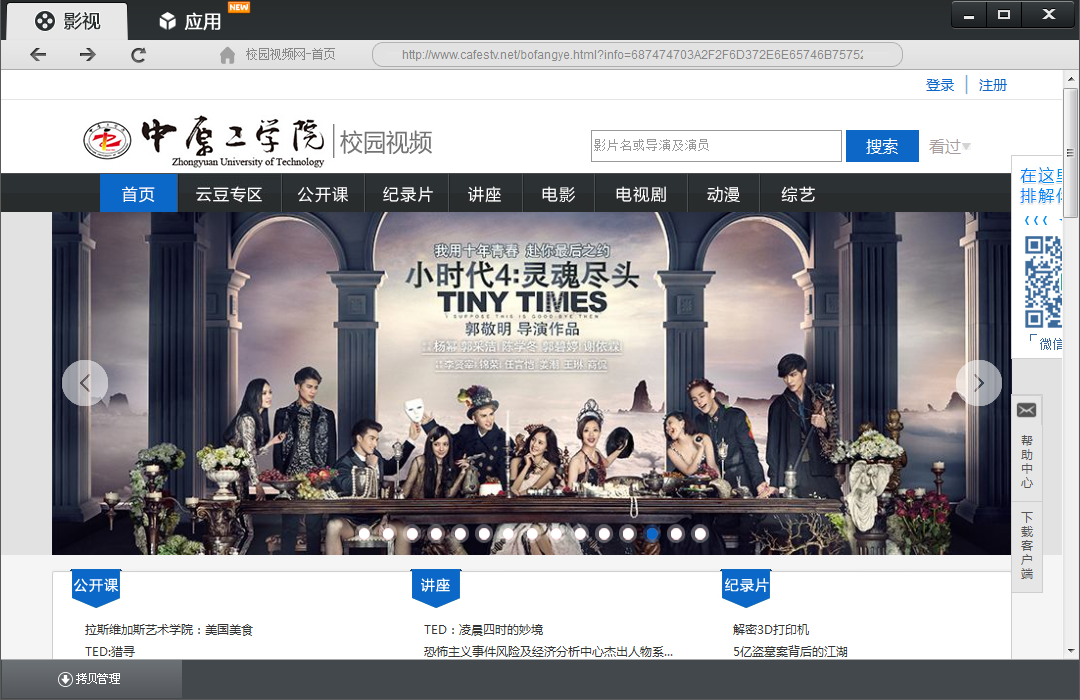Click the 纪录片 section badge
1080x700 pixels.
[746, 587]
